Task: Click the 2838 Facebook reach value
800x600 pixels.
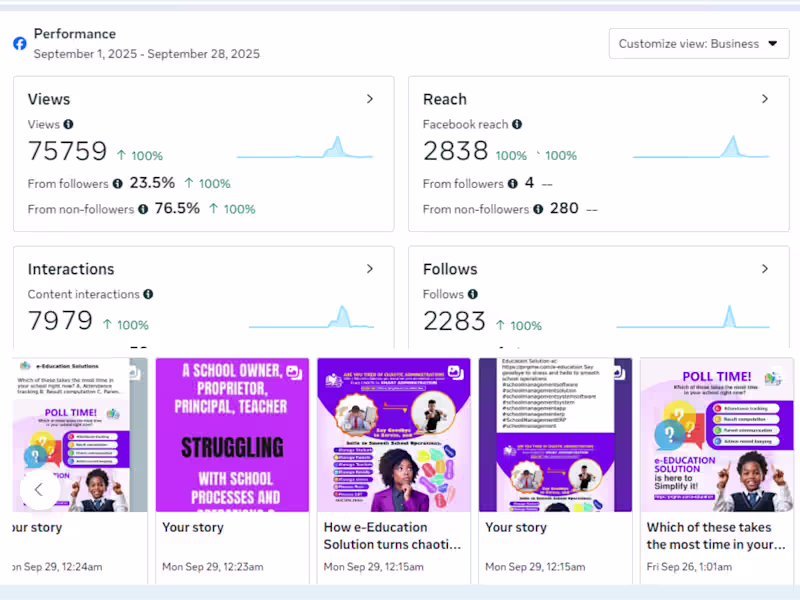Action: (456, 151)
